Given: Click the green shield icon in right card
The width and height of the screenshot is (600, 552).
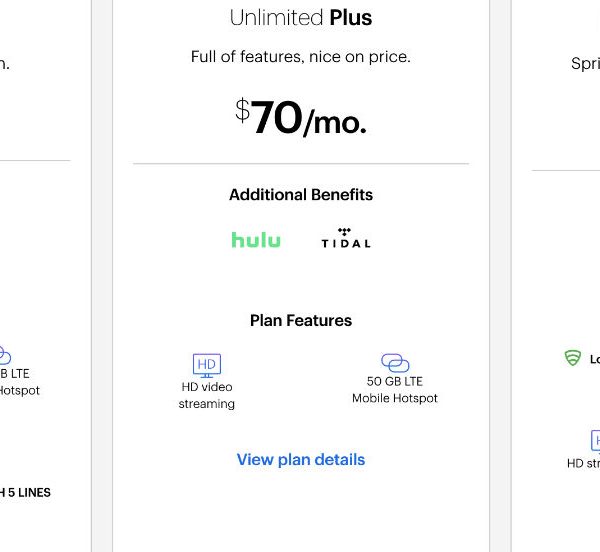Looking at the screenshot, I should tap(573, 358).
